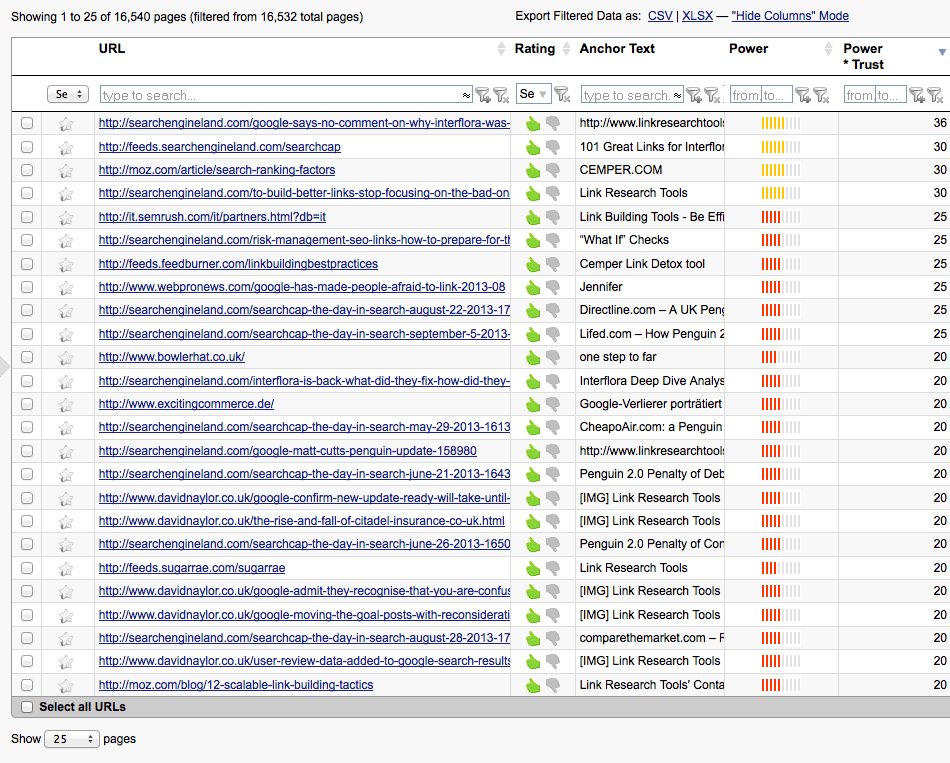The height and width of the screenshot is (763, 950).
Task: Clear the Power column filter icon
Action: [820, 95]
